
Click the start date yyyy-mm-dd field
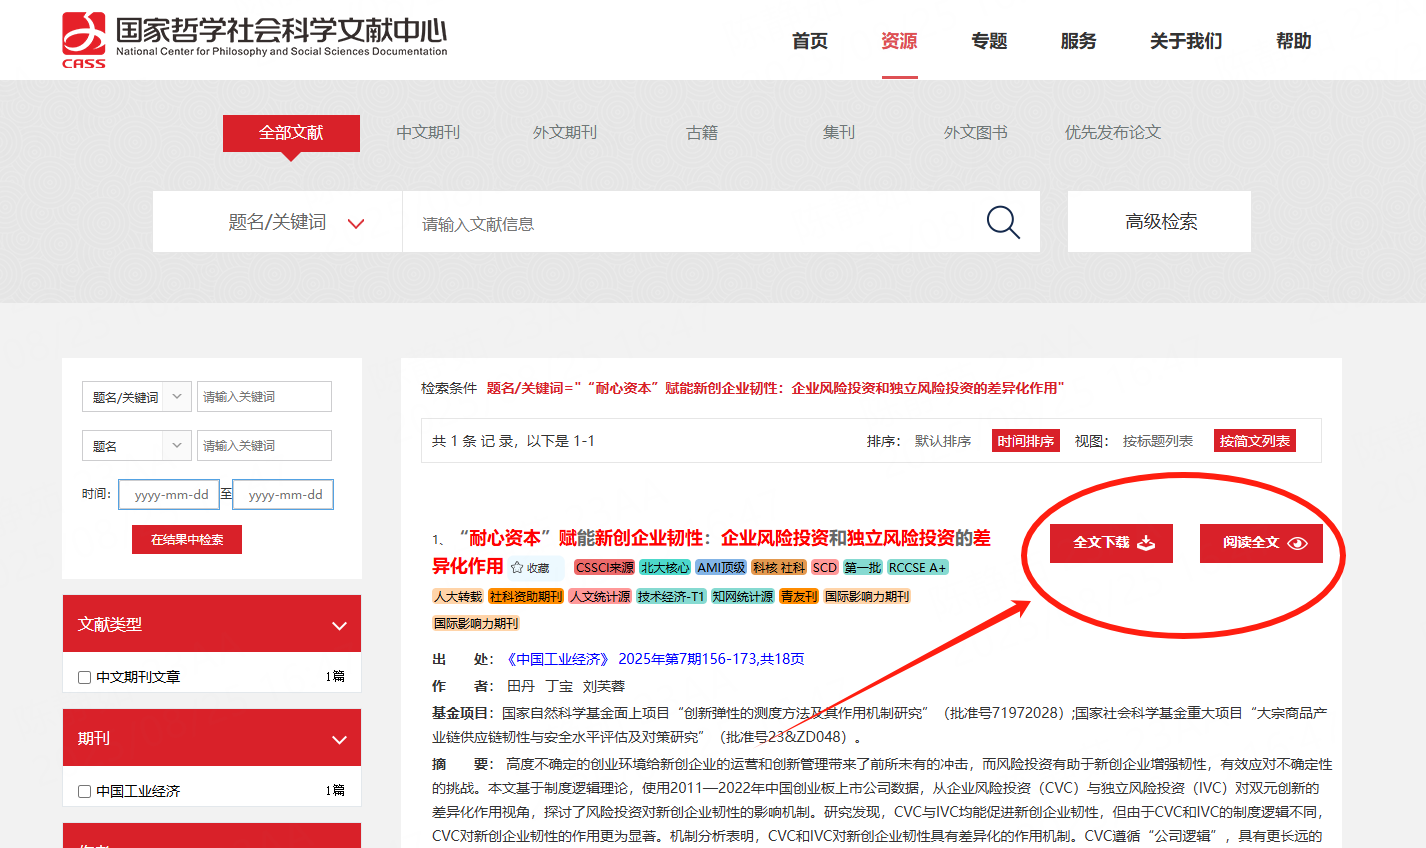[x=169, y=495]
